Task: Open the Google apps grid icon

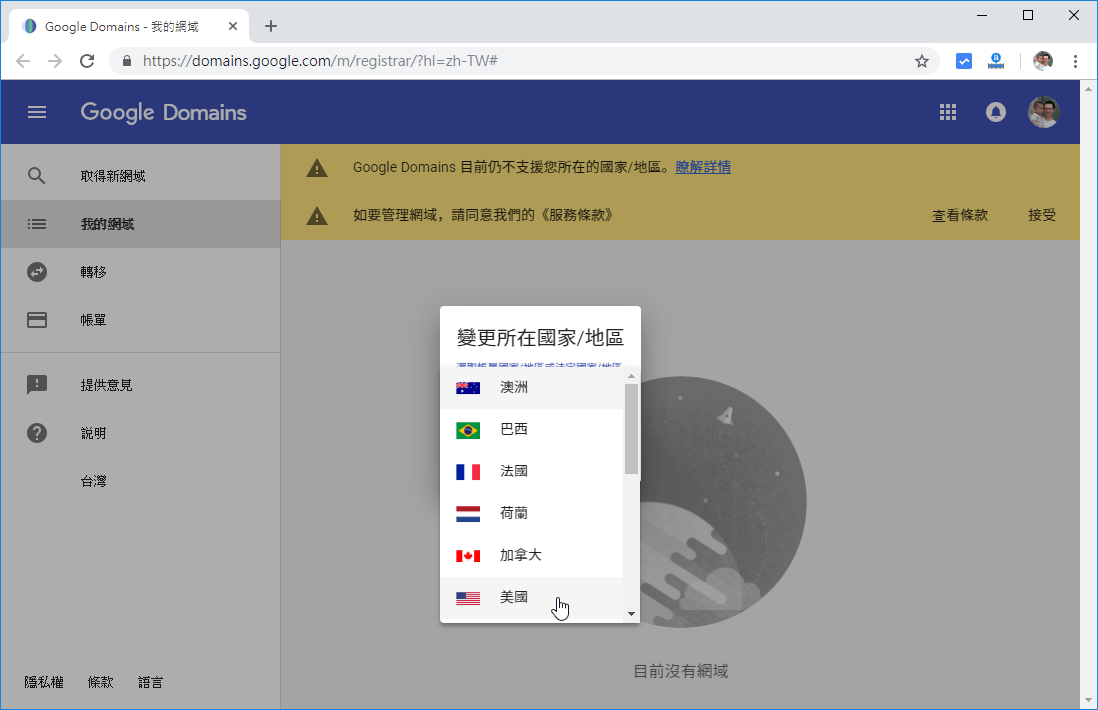Action: coord(947,112)
